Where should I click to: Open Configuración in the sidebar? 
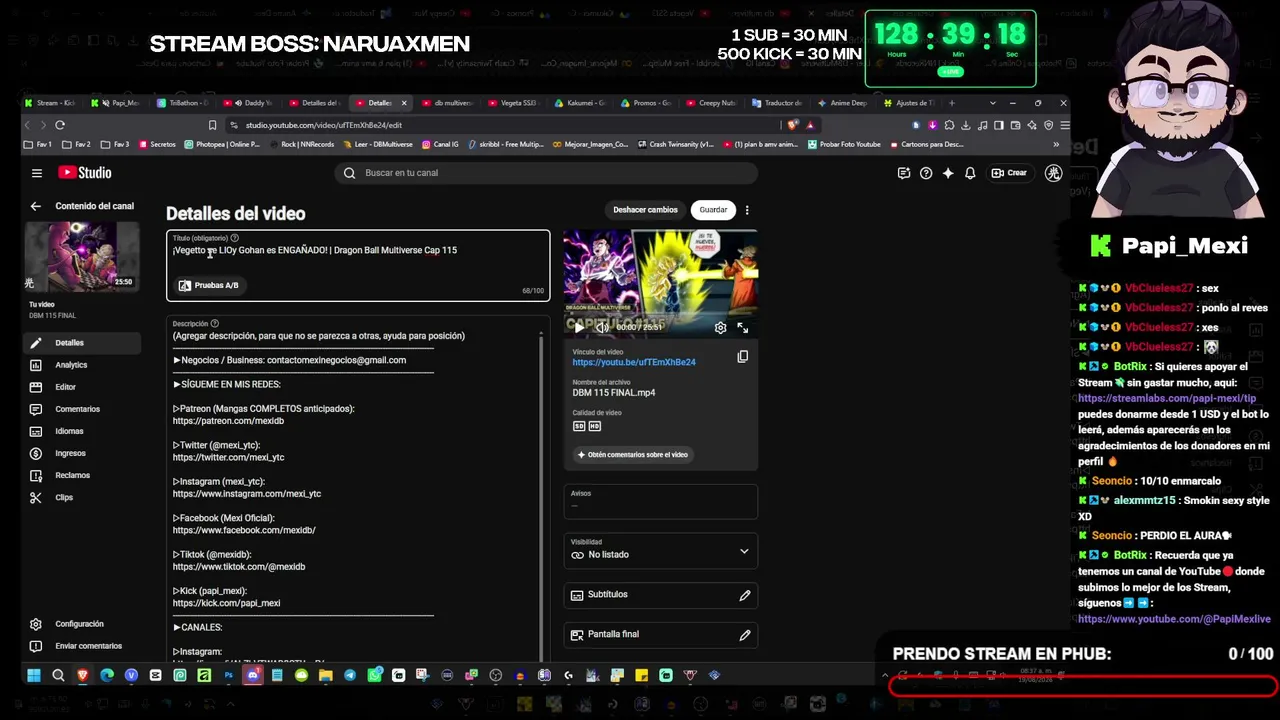(83, 624)
